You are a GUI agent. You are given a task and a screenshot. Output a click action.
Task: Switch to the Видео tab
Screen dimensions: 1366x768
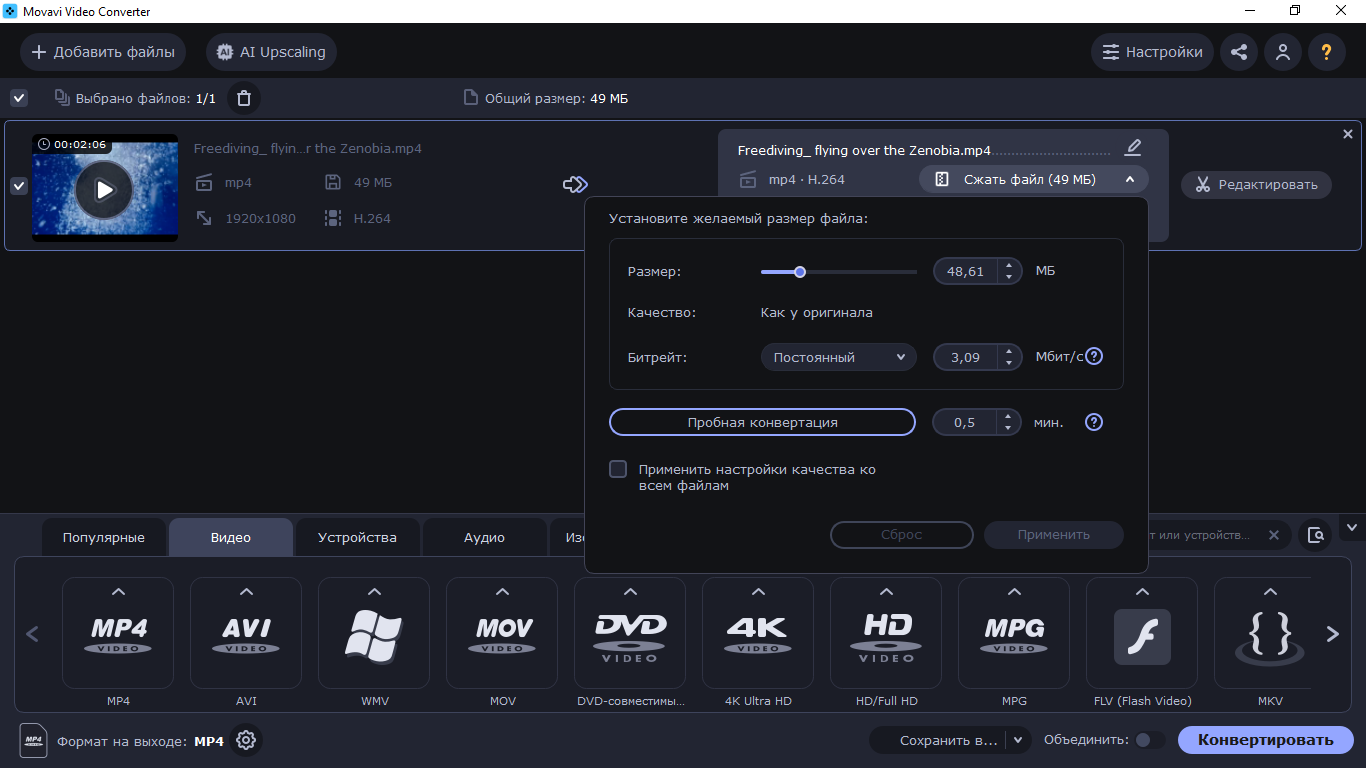231,537
